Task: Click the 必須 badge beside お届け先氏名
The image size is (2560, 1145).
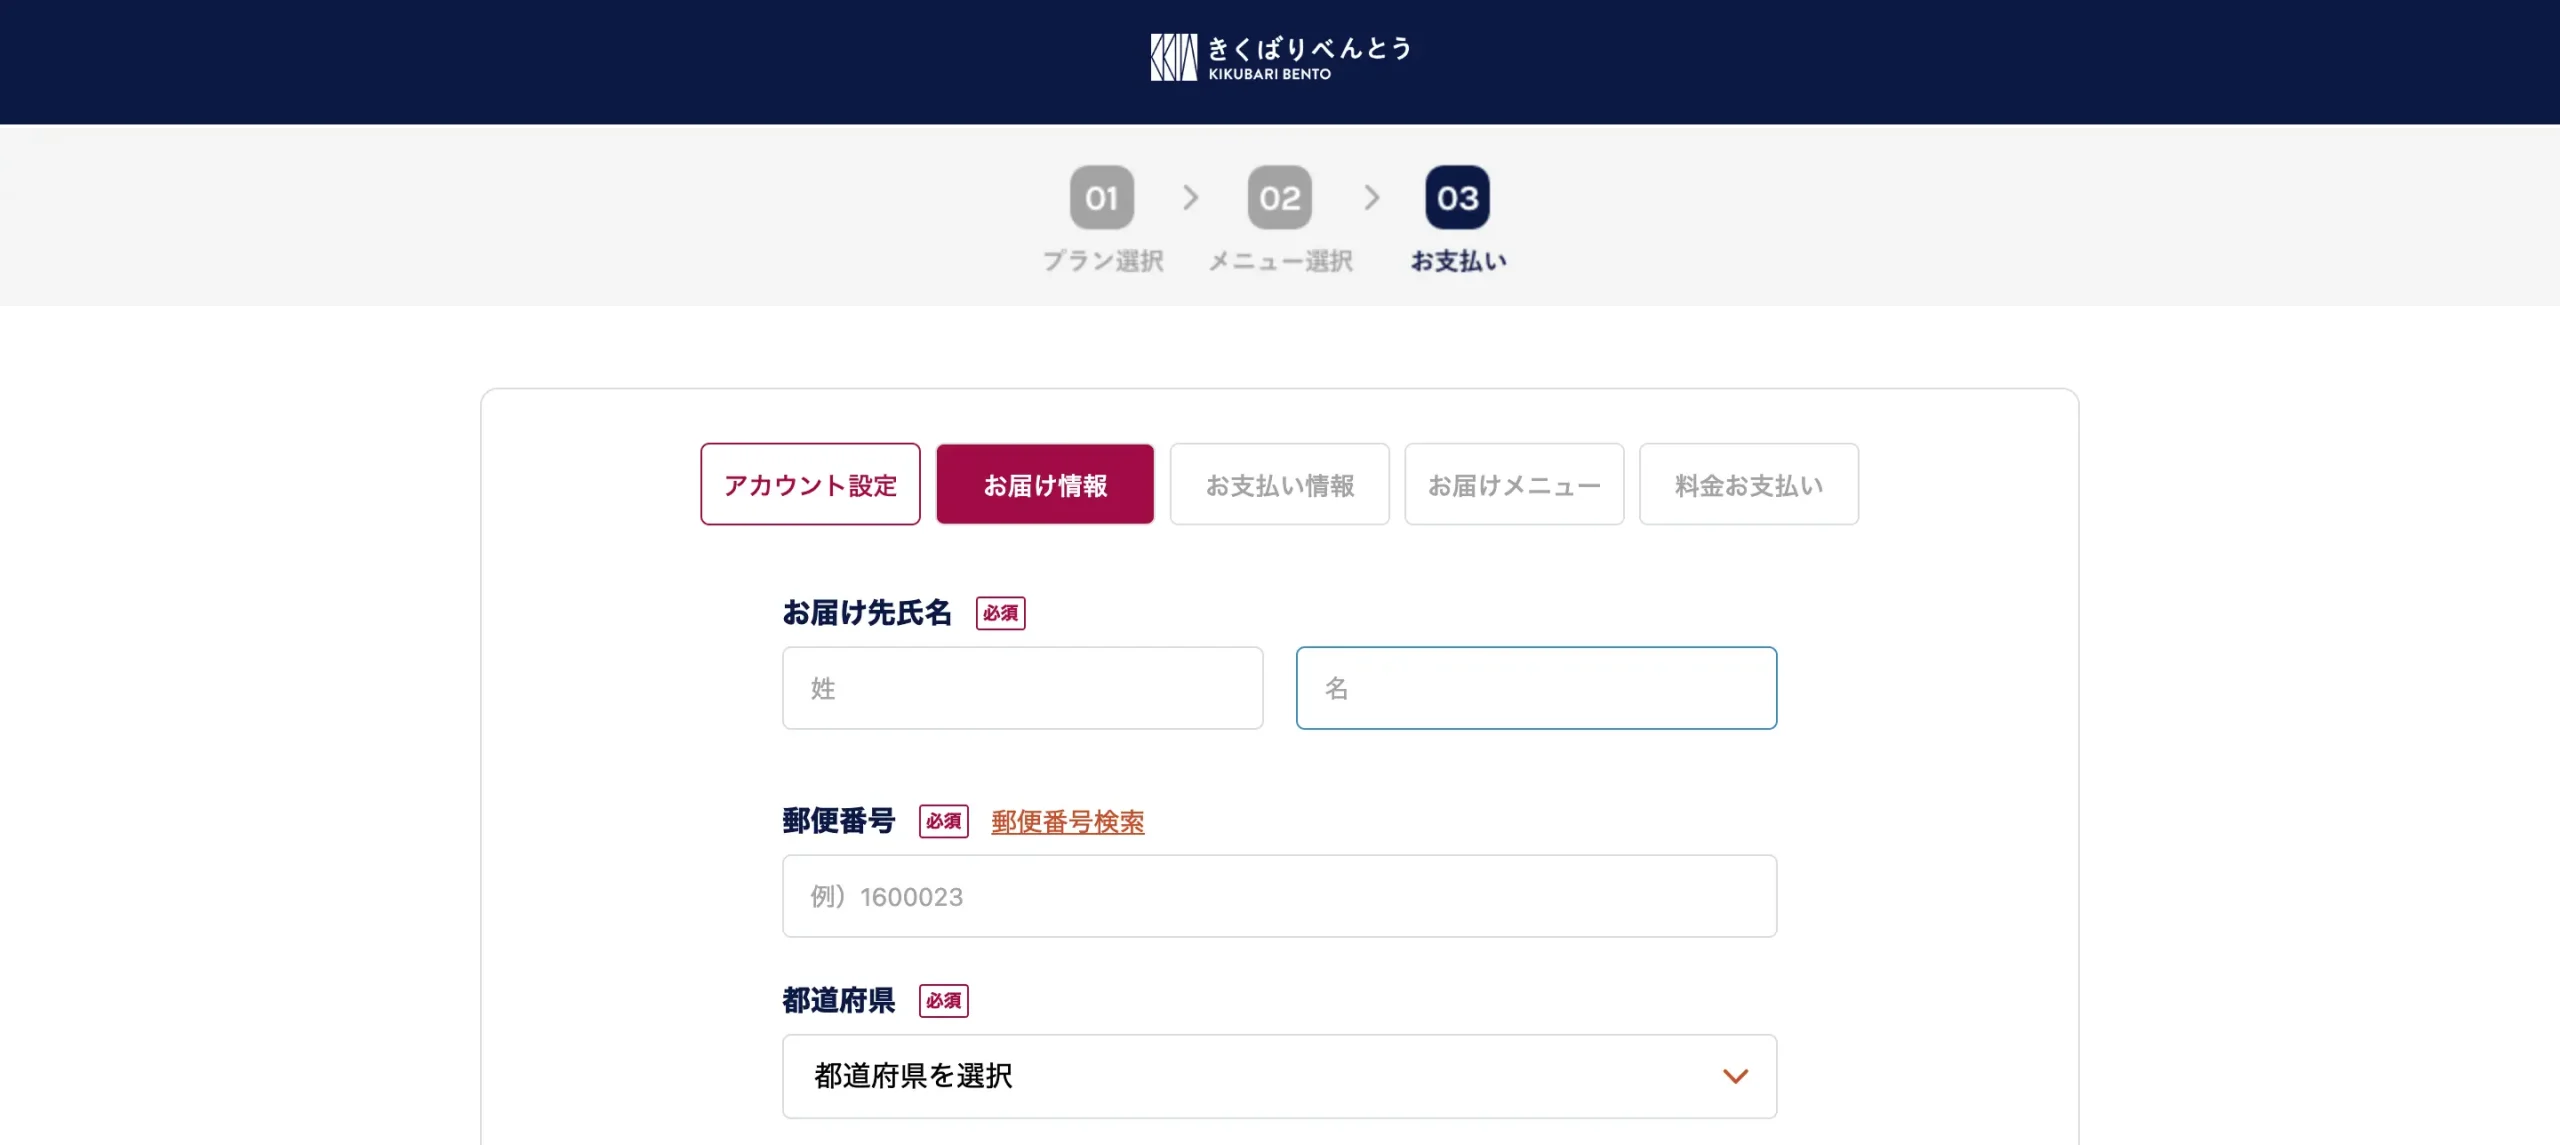Action: coord(1000,613)
